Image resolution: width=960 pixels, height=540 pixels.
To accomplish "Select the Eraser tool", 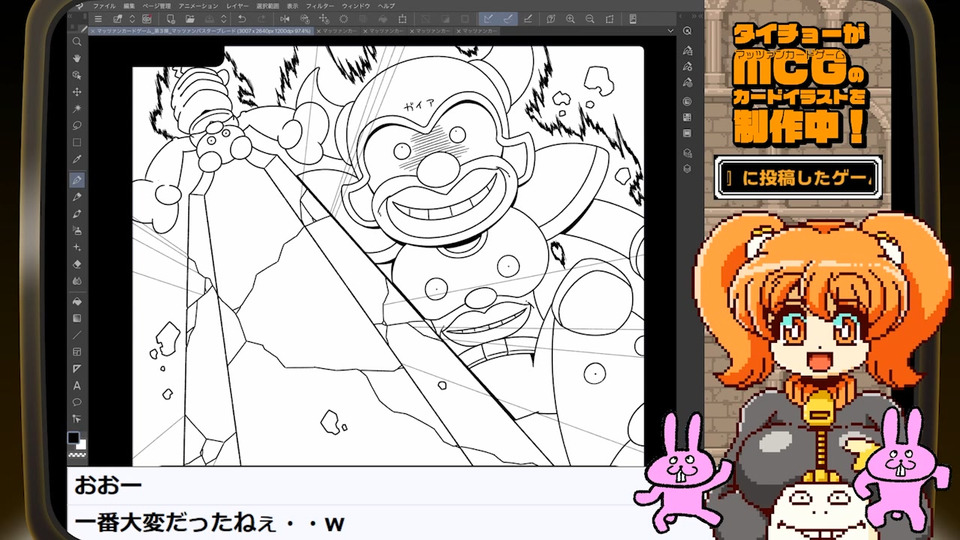I will [x=77, y=264].
